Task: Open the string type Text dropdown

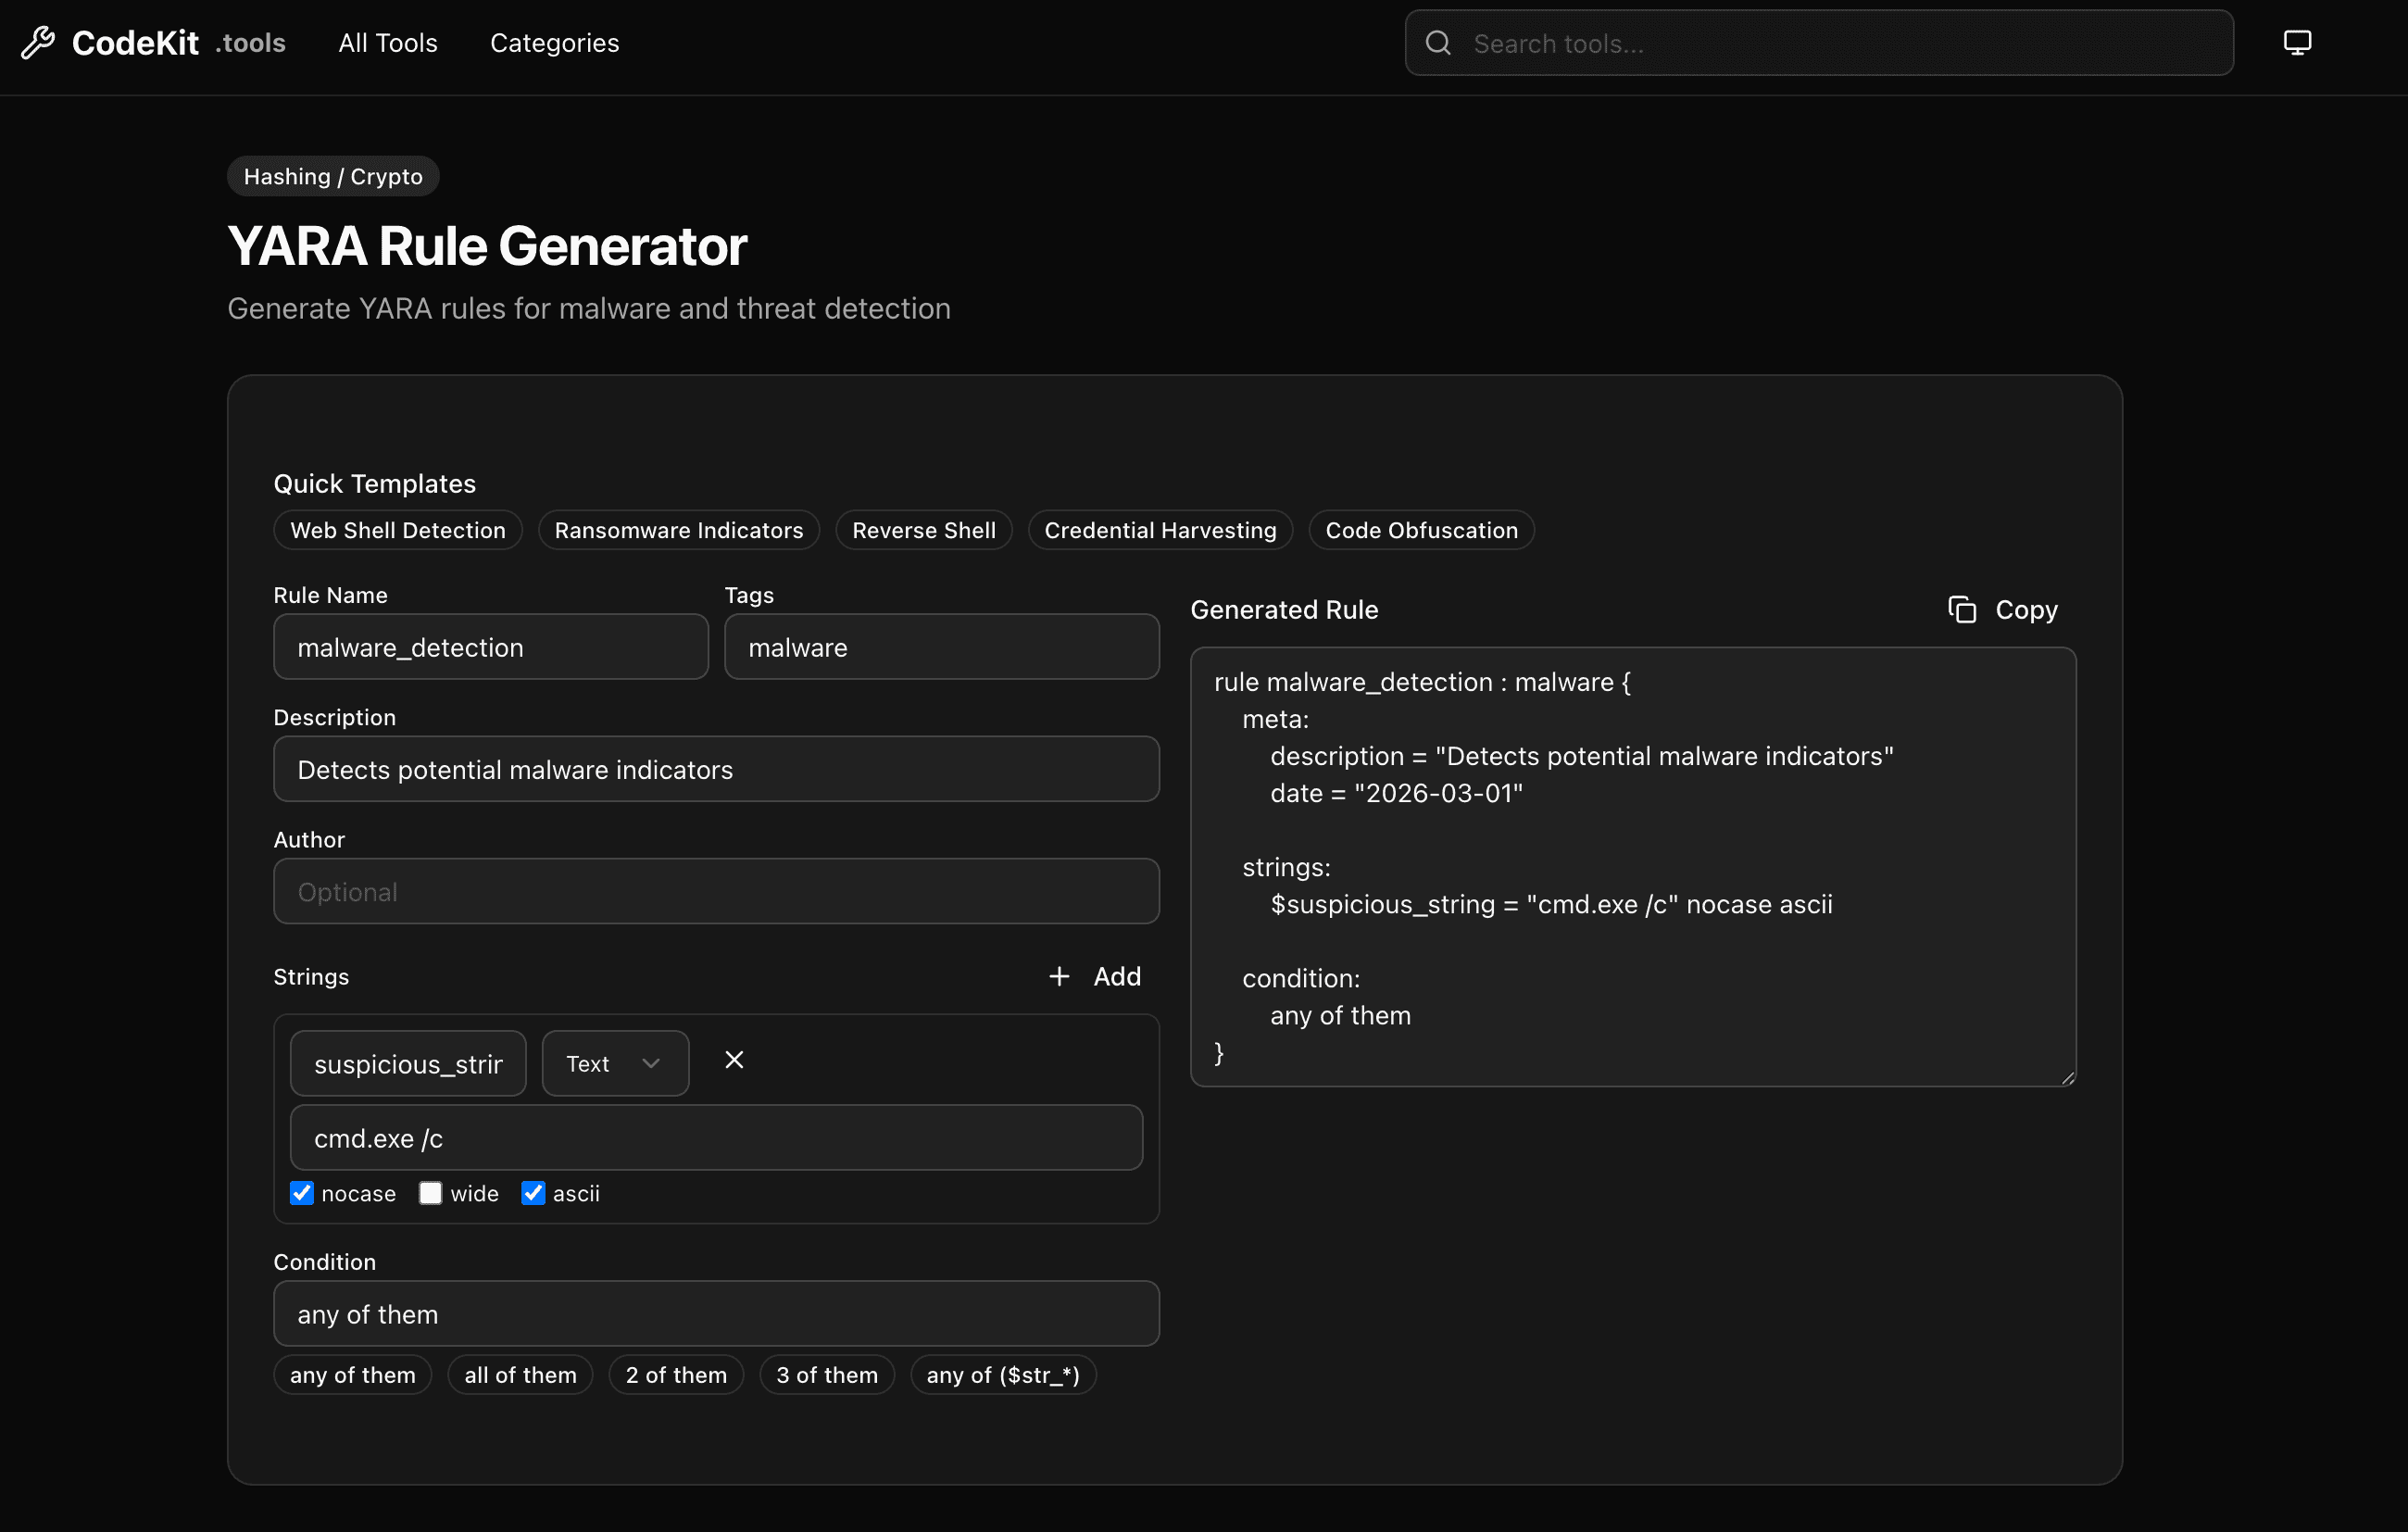Action: [614, 1062]
